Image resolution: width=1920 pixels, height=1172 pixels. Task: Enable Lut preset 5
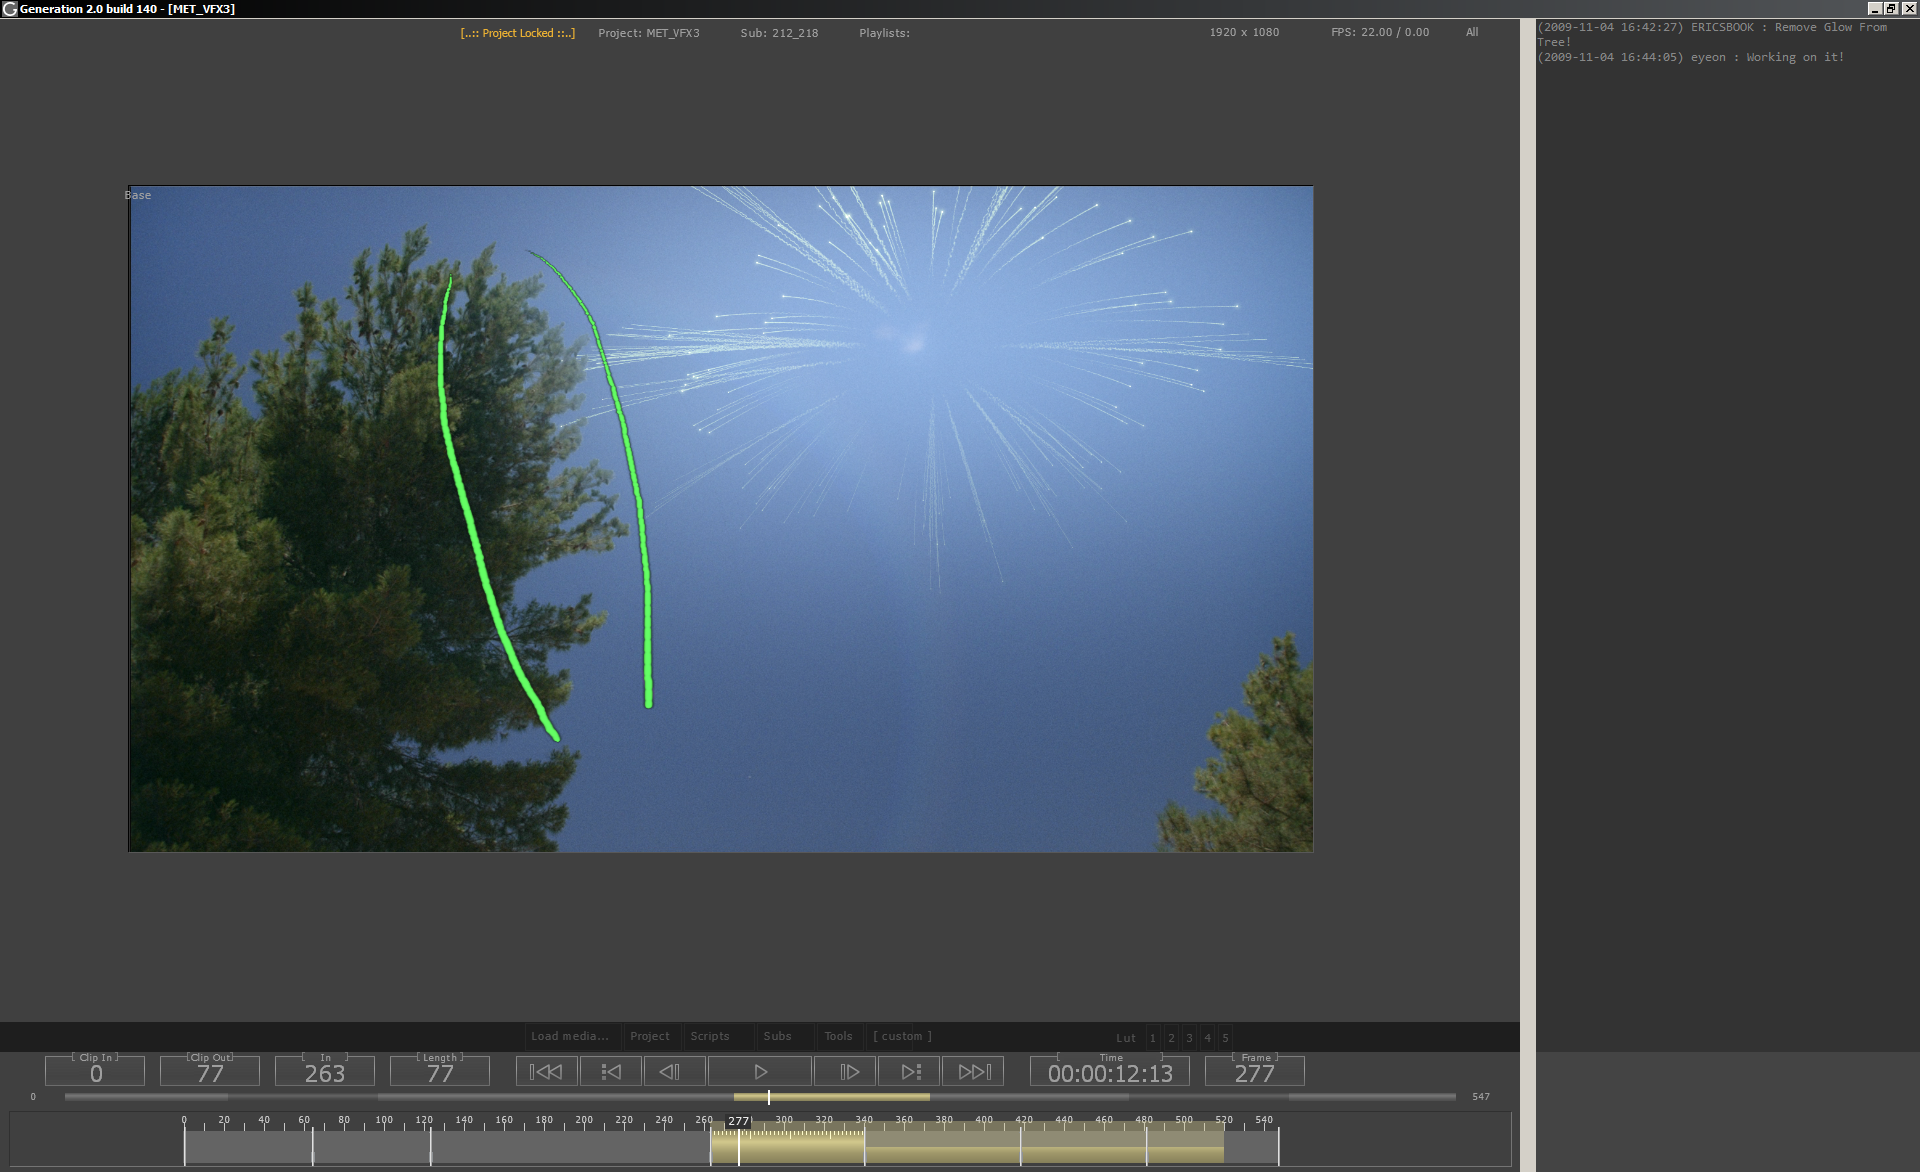click(x=1225, y=1038)
